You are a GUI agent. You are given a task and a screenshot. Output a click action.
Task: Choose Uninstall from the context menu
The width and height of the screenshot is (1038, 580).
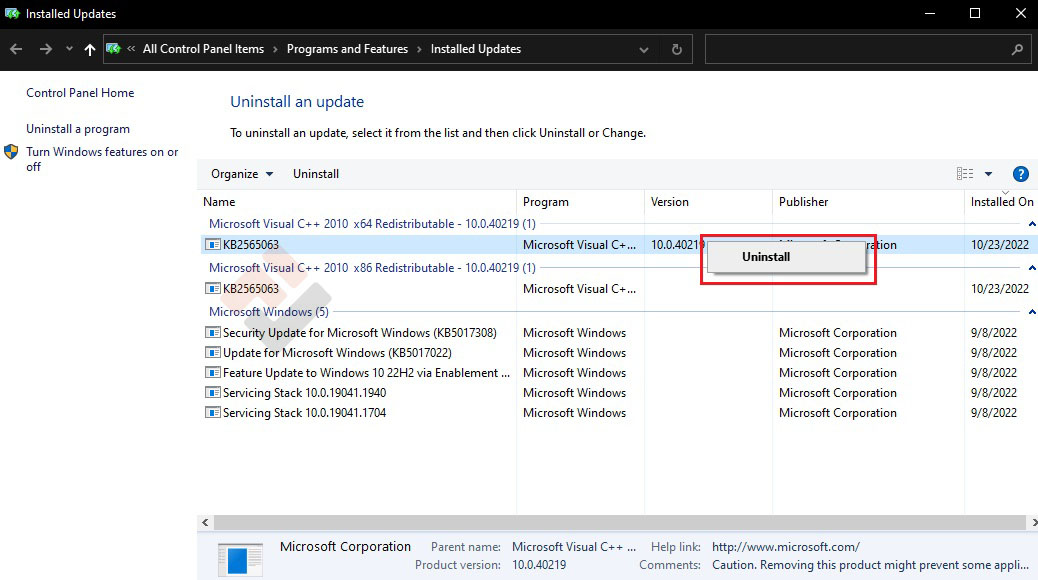click(x=766, y=257)
